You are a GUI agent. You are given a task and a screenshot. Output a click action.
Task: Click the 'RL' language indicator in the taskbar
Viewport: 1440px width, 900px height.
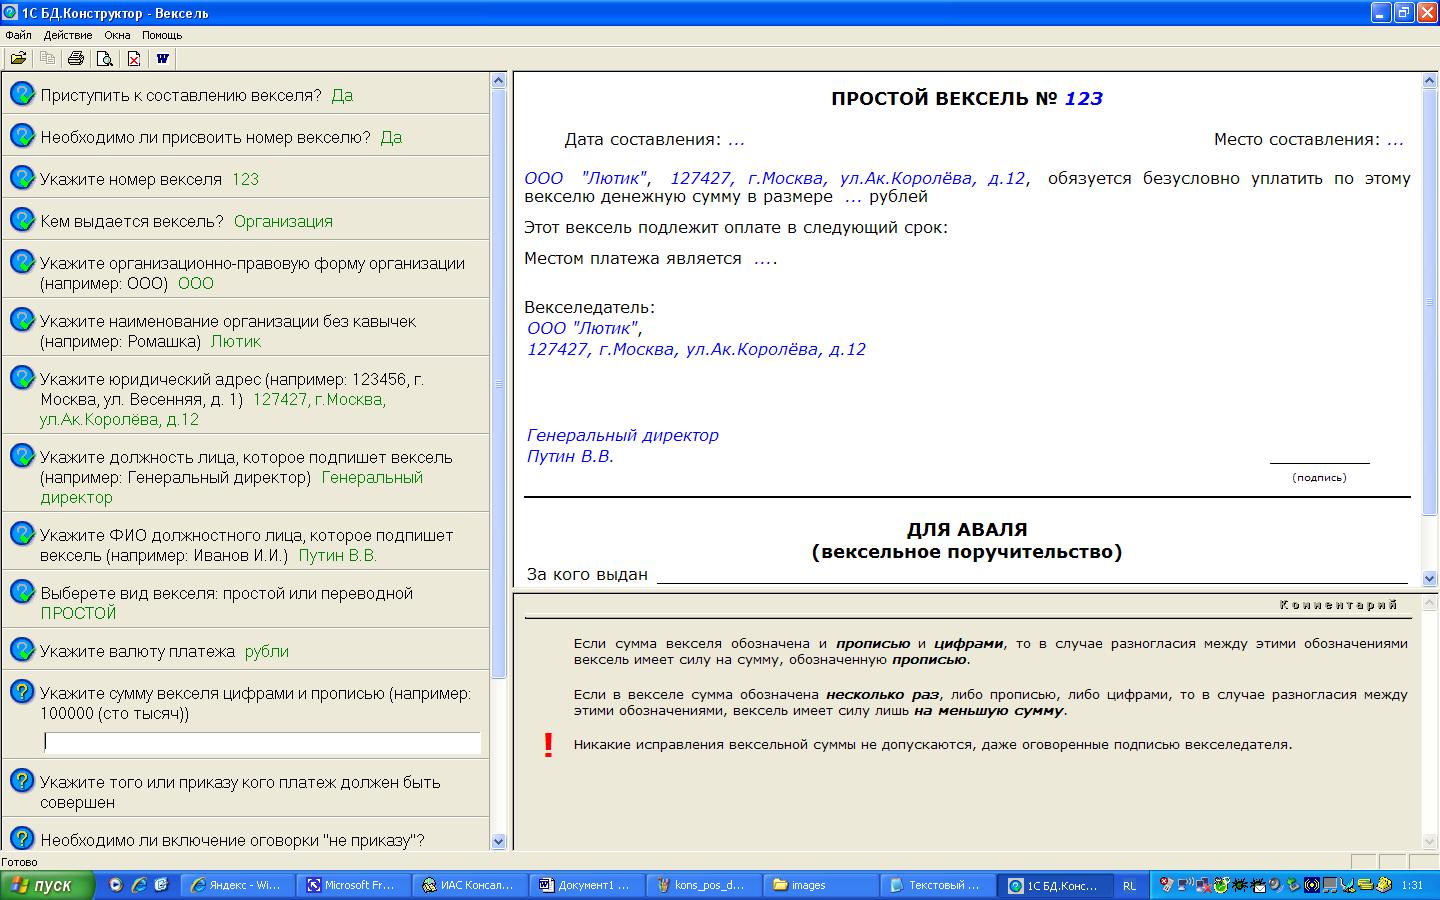coord(1129,885)
